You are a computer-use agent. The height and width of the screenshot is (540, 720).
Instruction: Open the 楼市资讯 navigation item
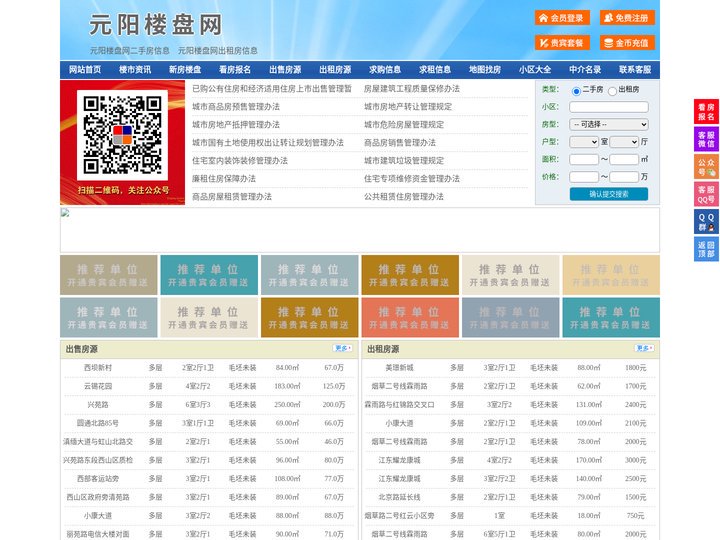(x=135, y=70)
